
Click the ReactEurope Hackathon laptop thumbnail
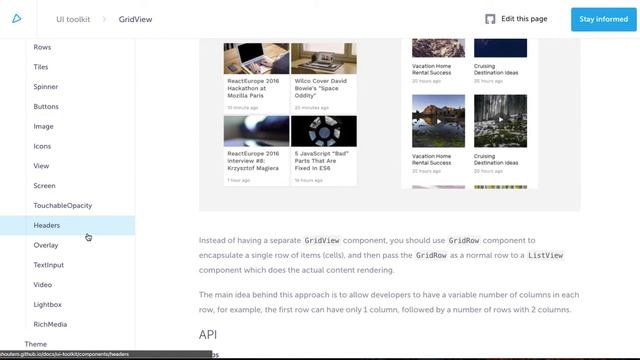coord(256,58)
